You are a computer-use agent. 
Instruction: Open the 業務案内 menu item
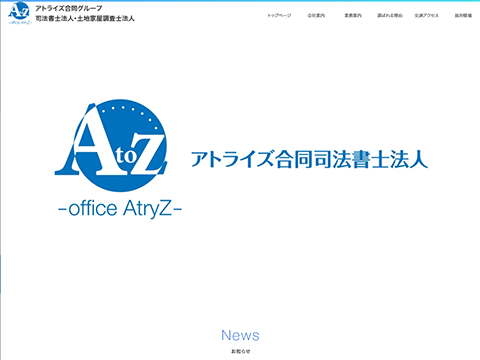(353, 15)
